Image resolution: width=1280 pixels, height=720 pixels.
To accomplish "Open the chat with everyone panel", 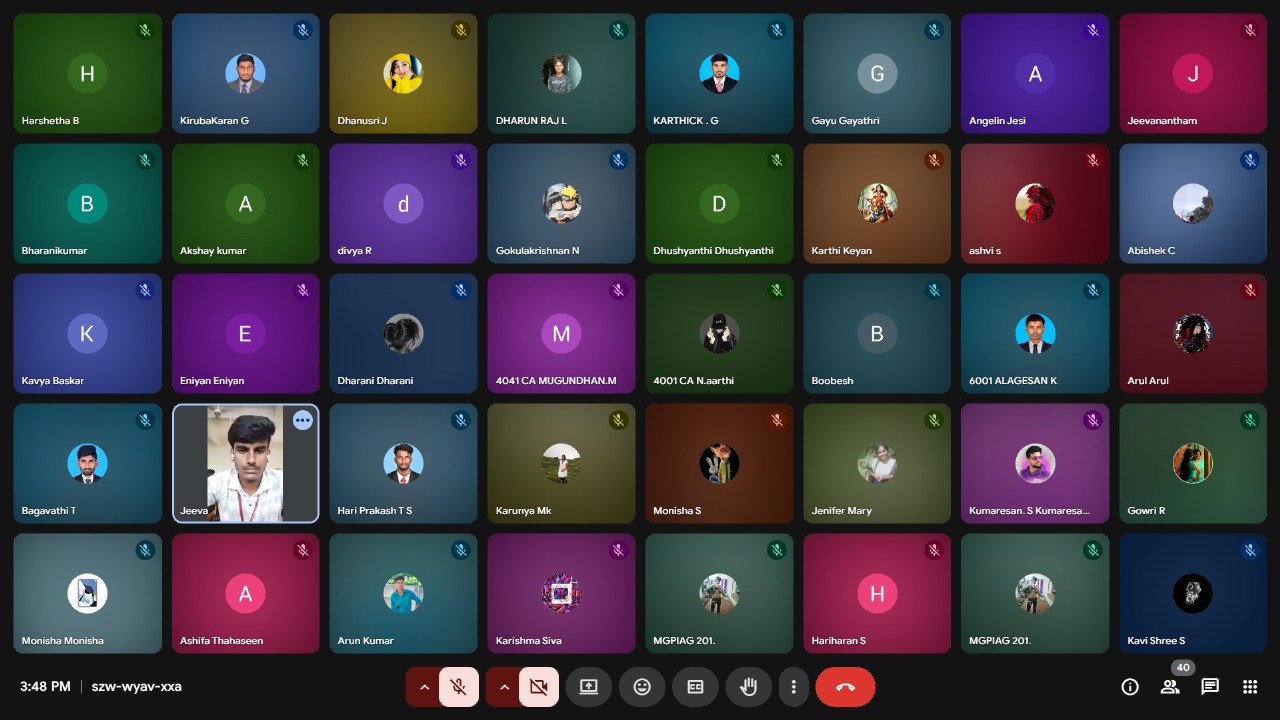I will 1210,687.
